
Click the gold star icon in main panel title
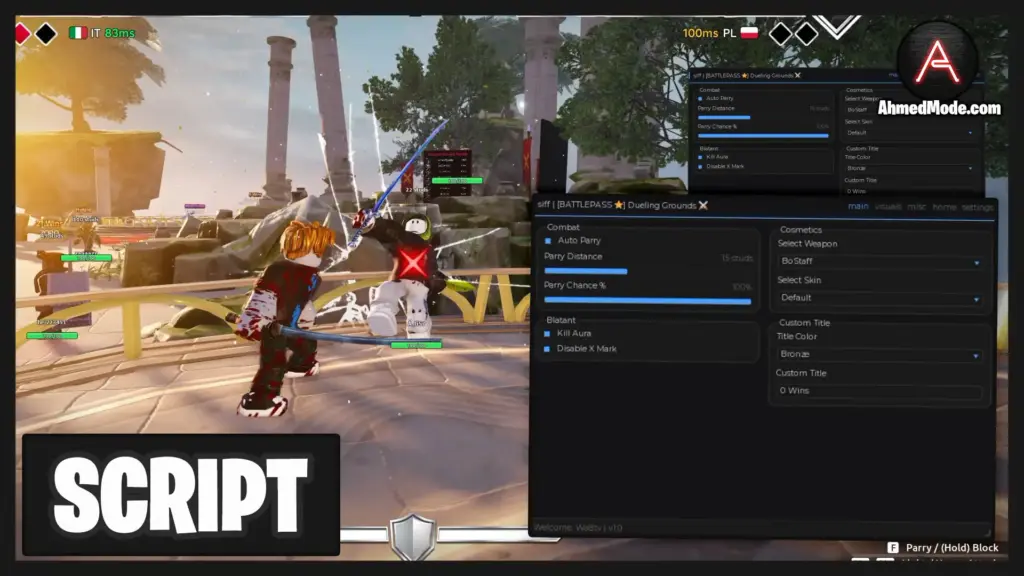618,205
